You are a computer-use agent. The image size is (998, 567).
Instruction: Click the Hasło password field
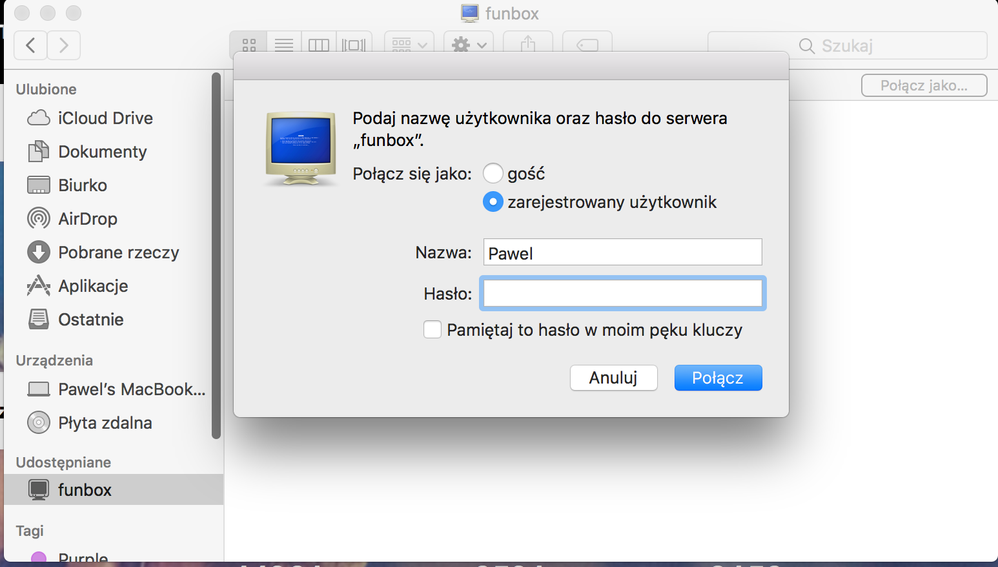(x=622, y=293)
